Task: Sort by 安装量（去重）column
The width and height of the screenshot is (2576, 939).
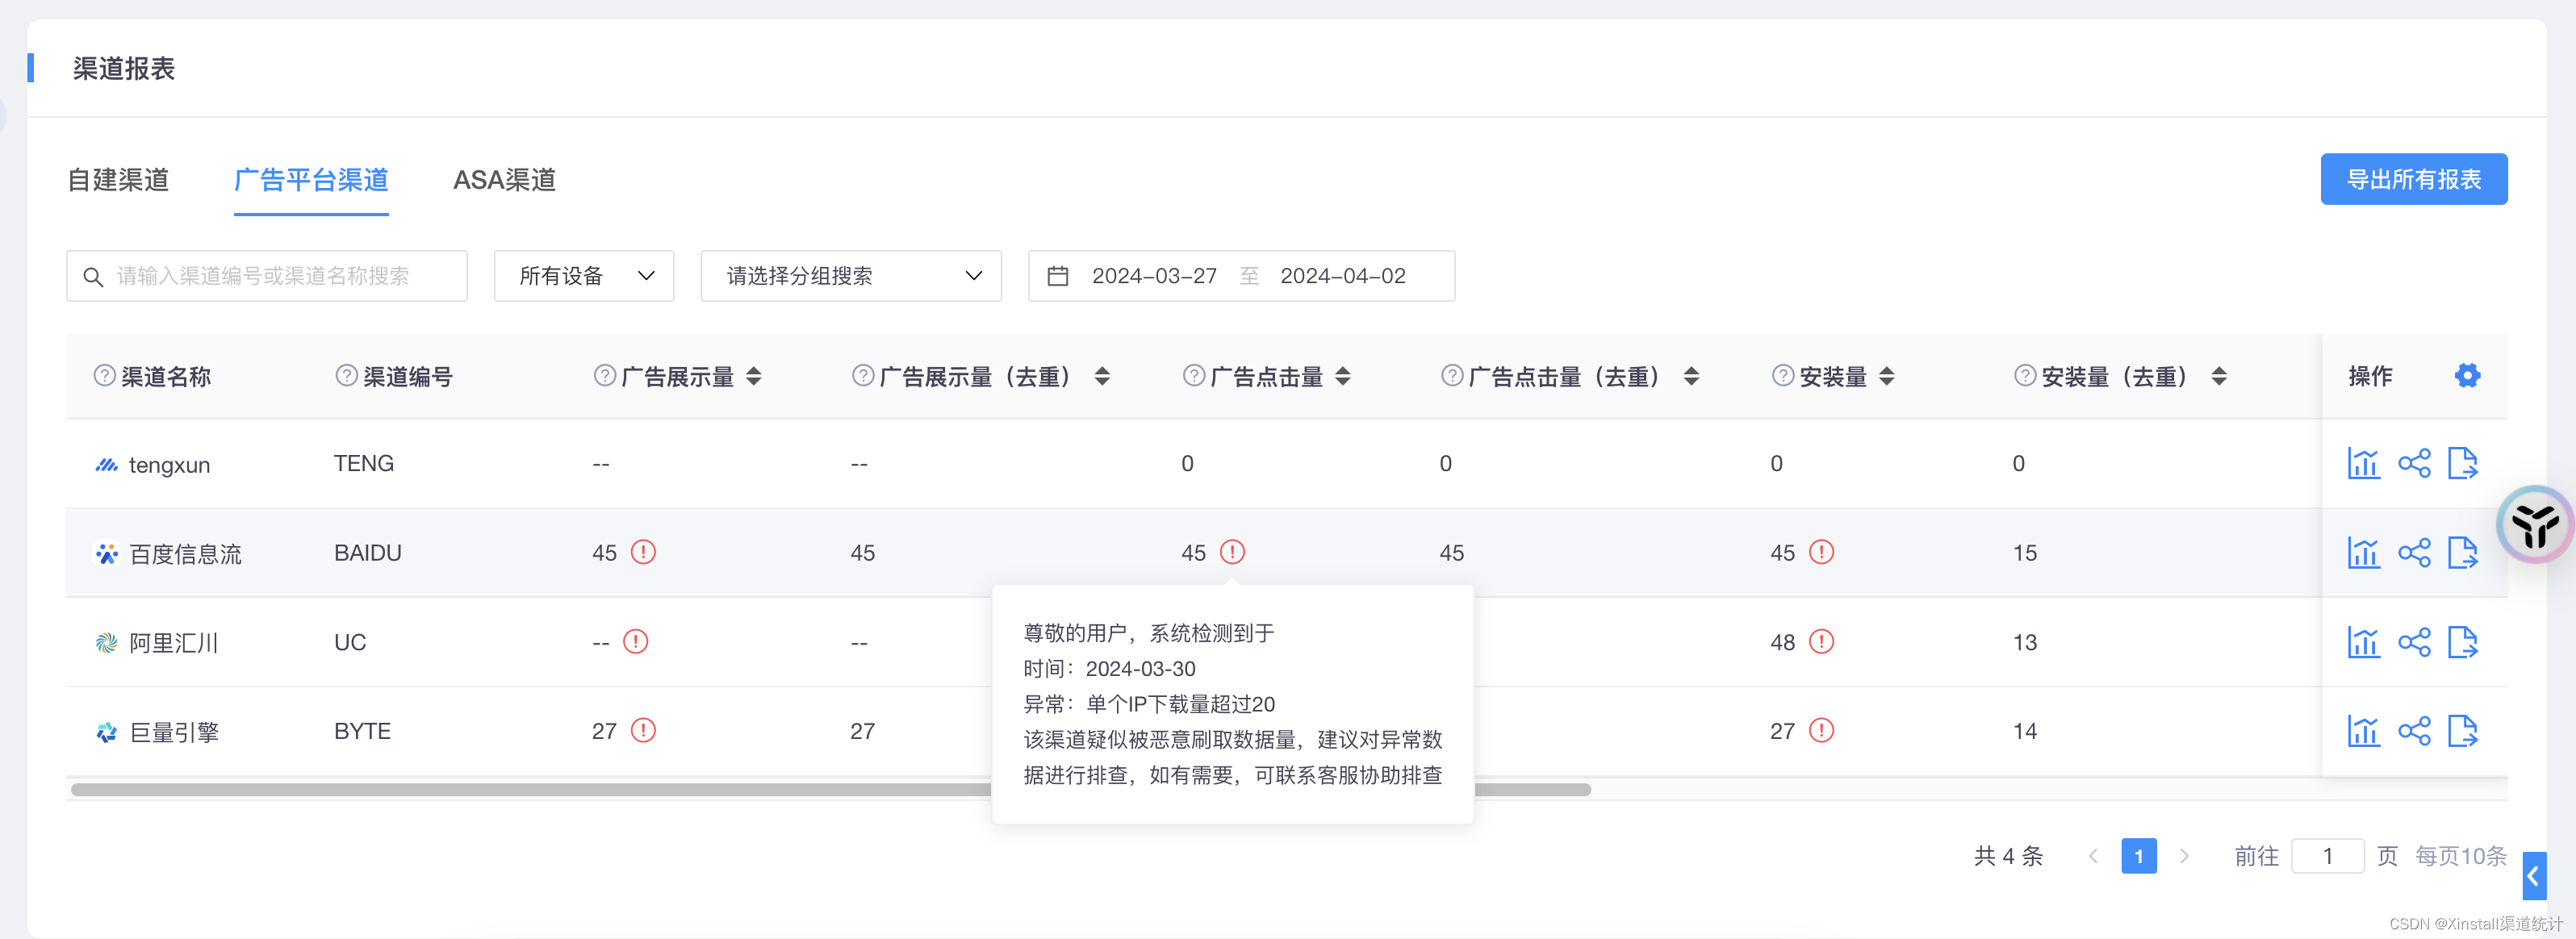Action: click(2218, 376)
